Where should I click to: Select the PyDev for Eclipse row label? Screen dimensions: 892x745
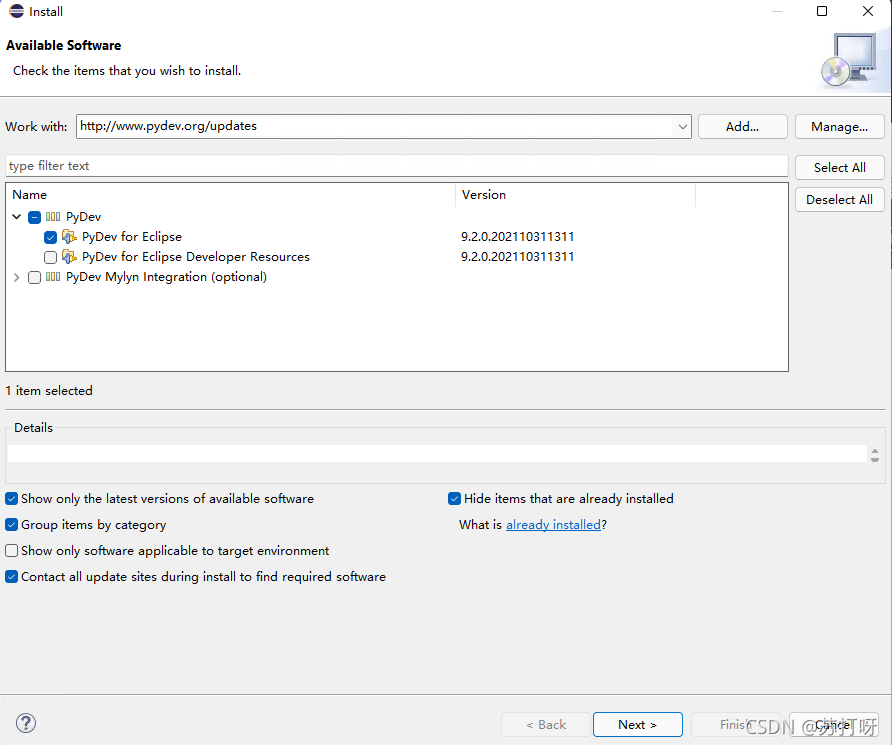click(x=131, y=237)
